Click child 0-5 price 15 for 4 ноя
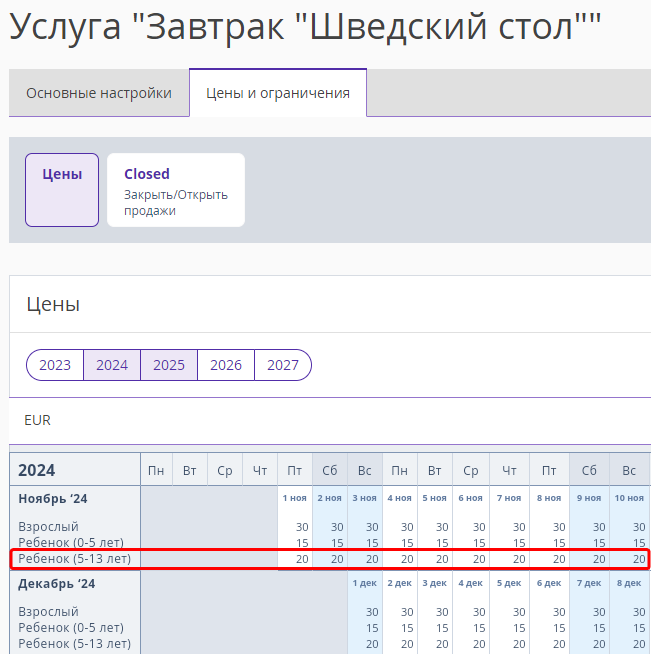The width and height of the screenshot is (651, 654). (x=407, y=543)
